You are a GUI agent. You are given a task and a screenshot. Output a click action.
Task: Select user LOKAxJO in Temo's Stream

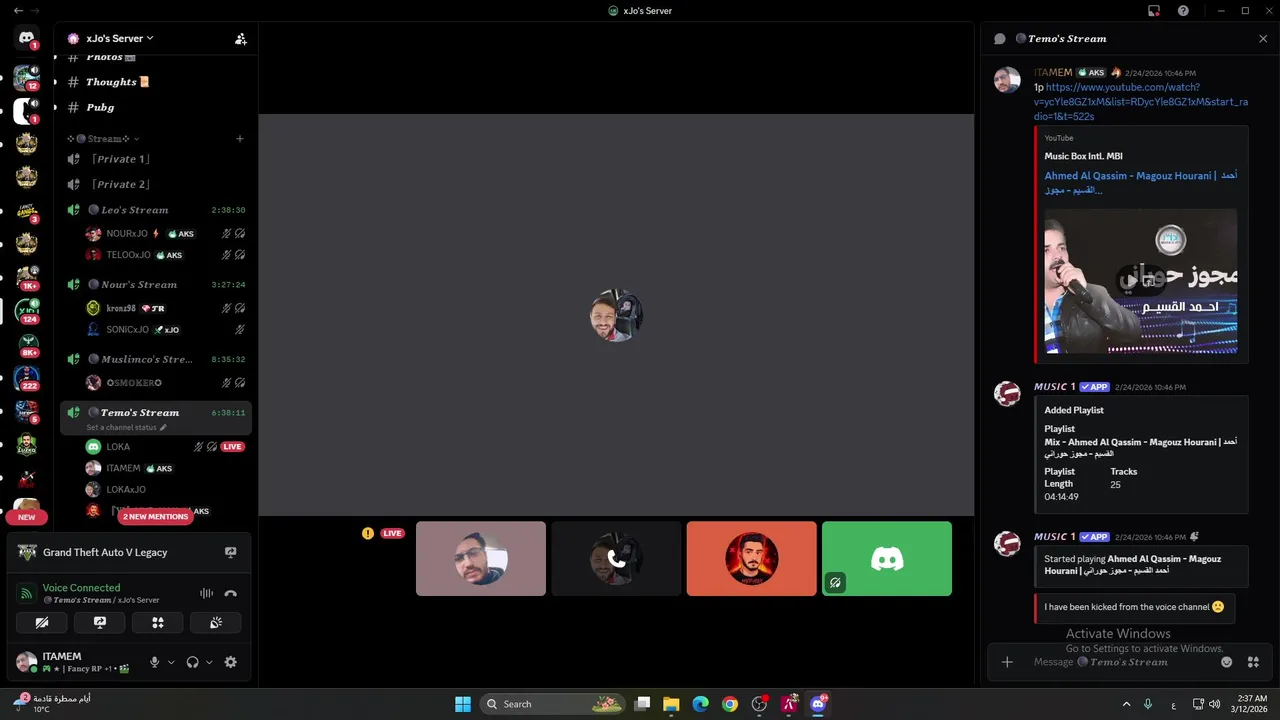[126, 489]
